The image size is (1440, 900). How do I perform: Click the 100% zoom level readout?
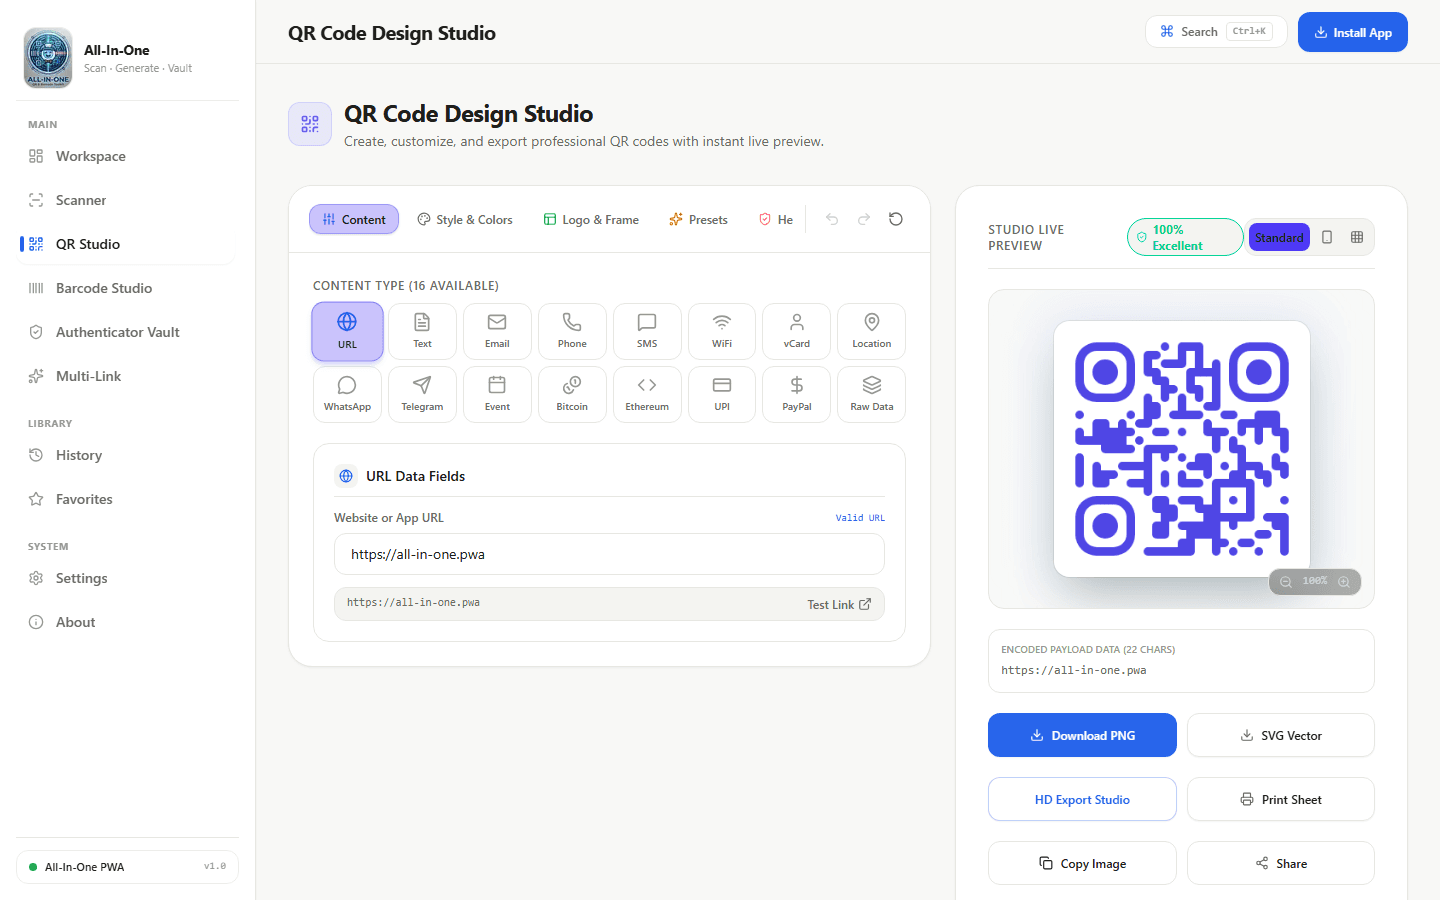tap(1315, 581)
